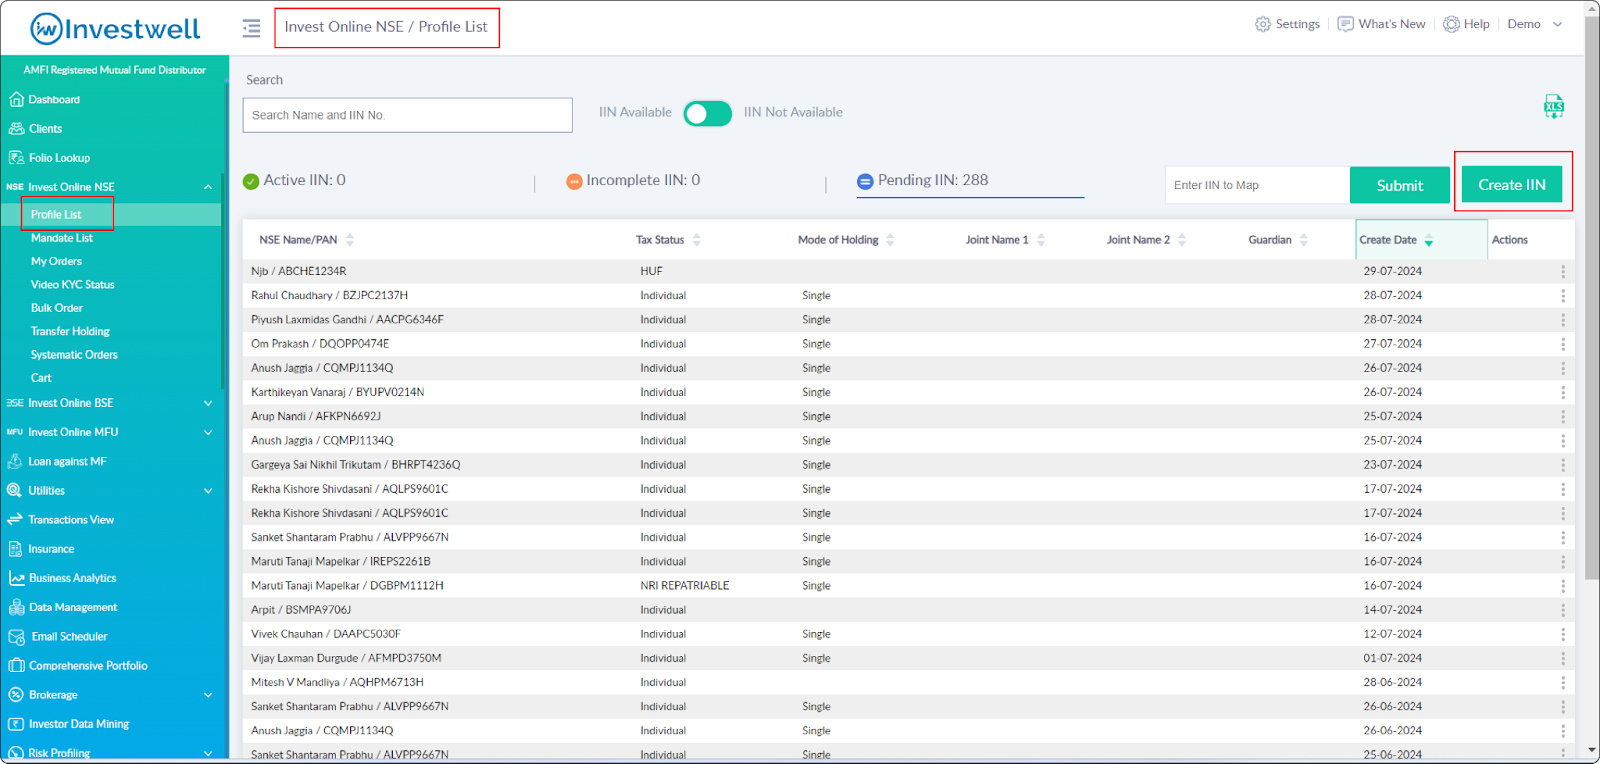Screen dimensions: 1600x764
Task: Export list to XLS icon
Action: tap(1553, 107)
